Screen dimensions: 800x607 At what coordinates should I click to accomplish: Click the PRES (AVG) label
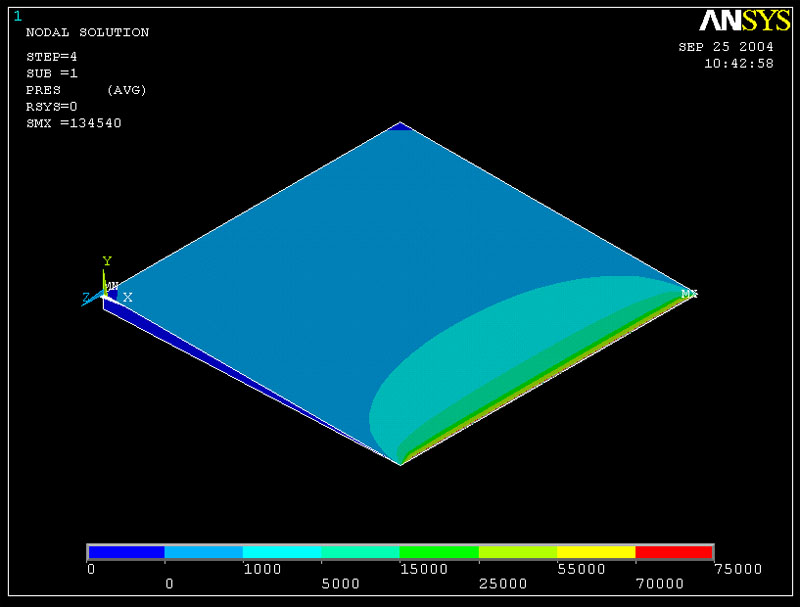(86, 90)
